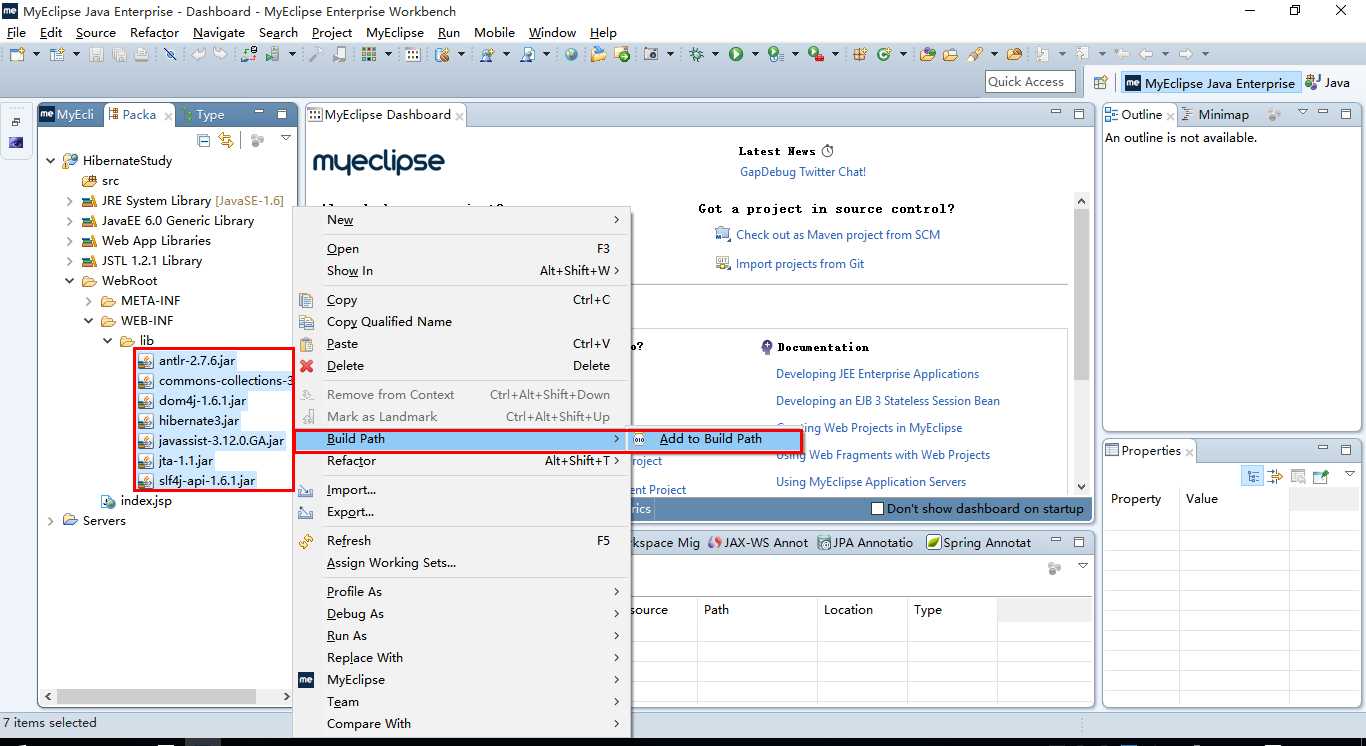
Task: Click Collapse All in Package Explorer
Action: click(204, 139)
